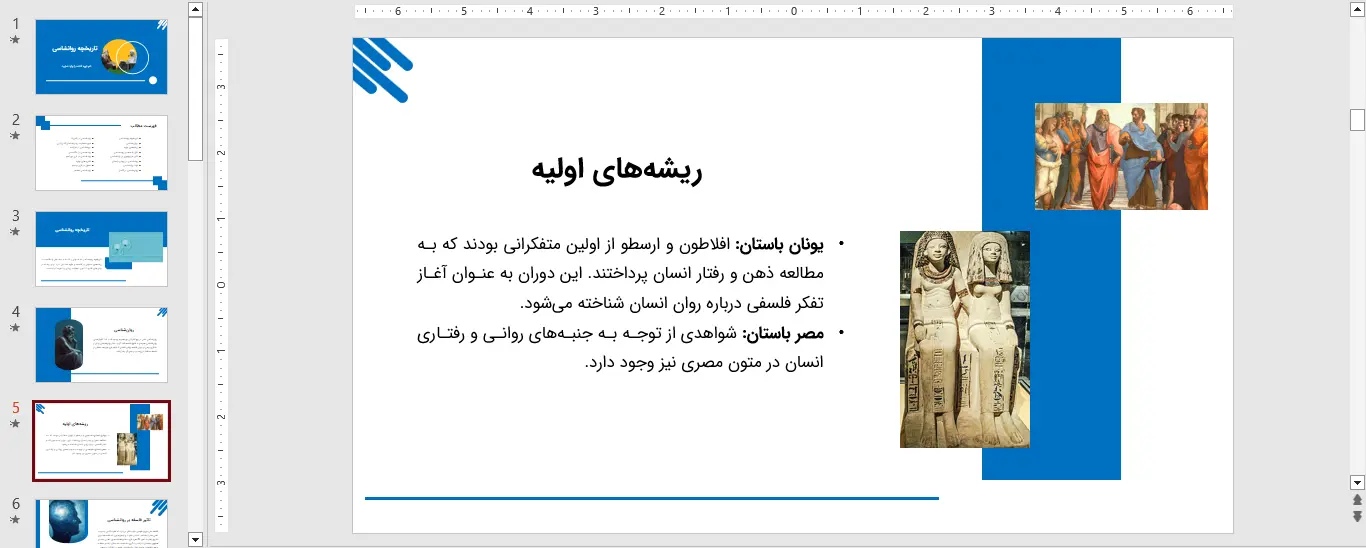The height and width of the screenshot is (548, 1366).
Task: Click the star indicator beside slide 4
Action: coord(15,328)
